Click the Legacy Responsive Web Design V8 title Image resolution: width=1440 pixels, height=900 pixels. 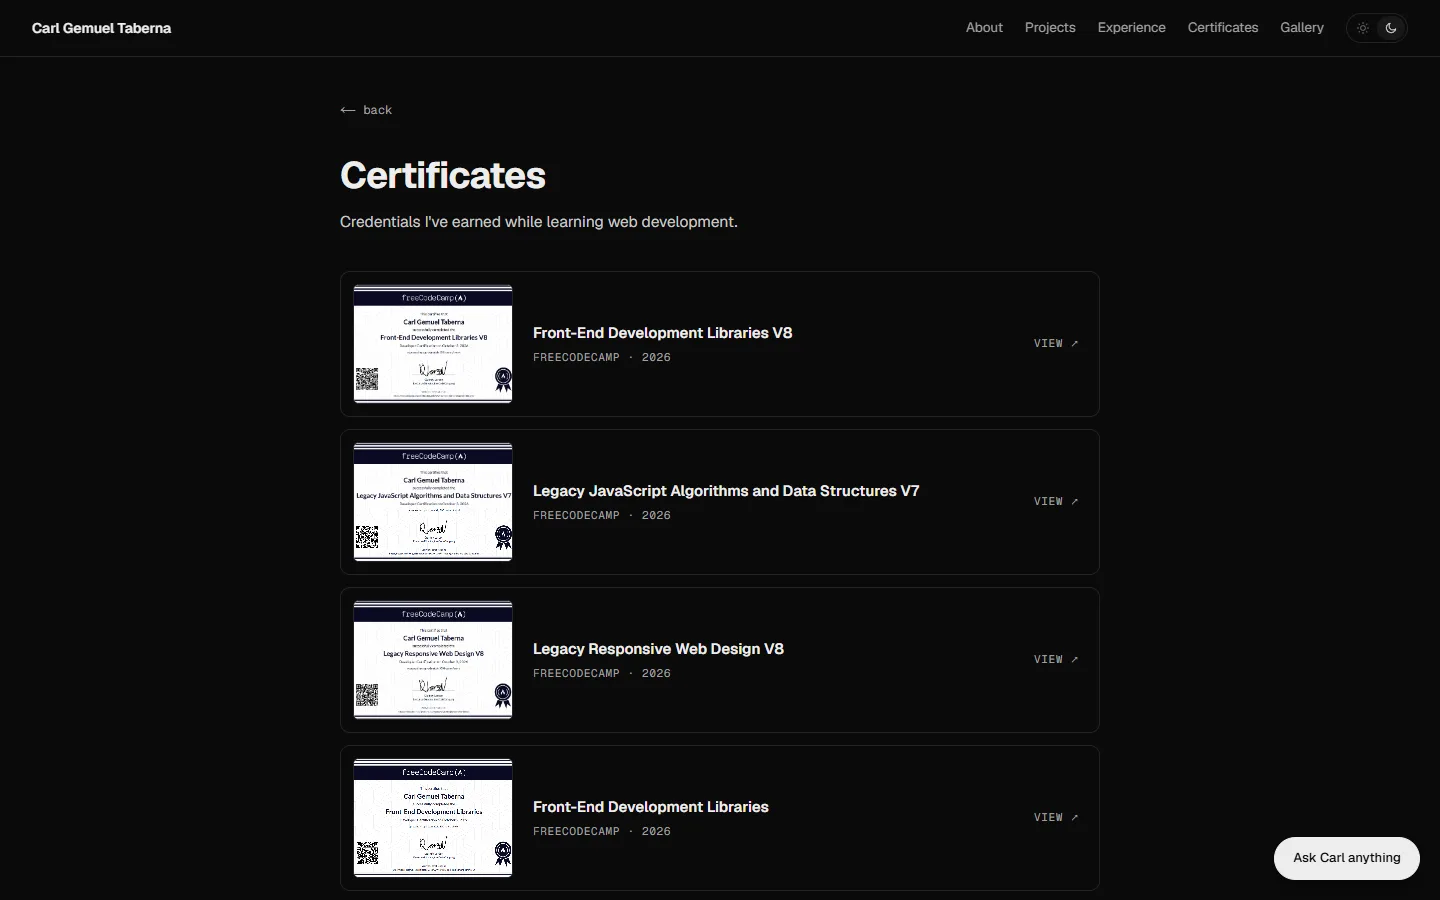click(658, 649)
